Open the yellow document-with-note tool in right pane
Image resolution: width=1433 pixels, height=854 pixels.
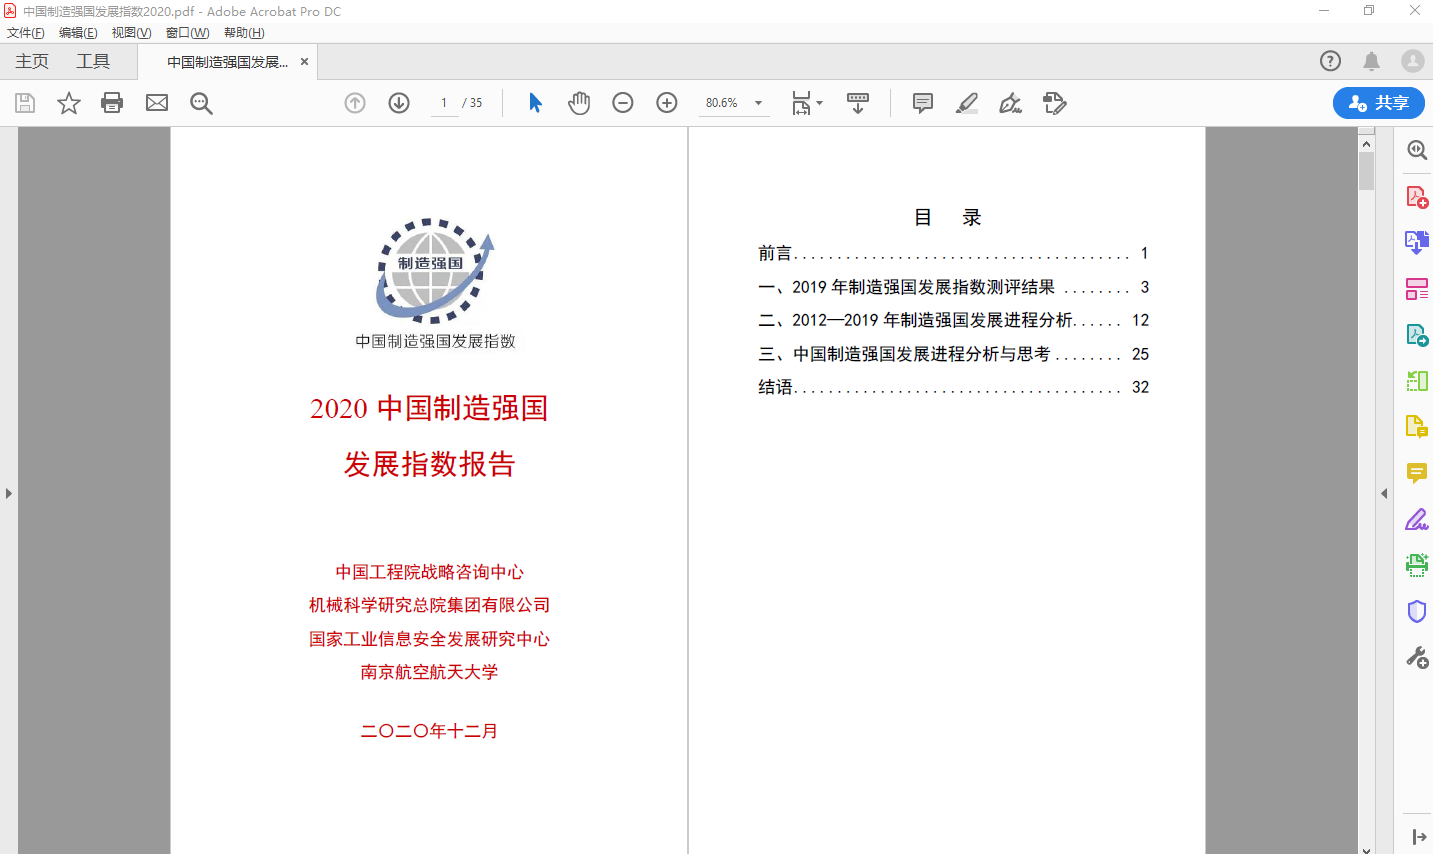tap(1417, 427)
